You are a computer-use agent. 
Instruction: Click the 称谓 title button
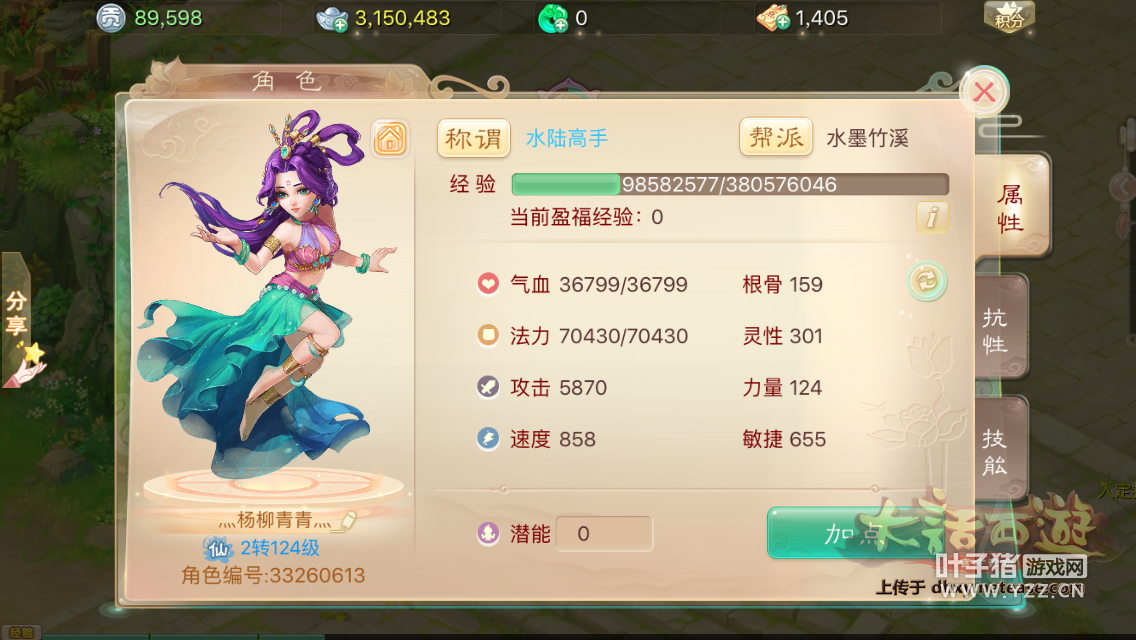click(473, 138)
